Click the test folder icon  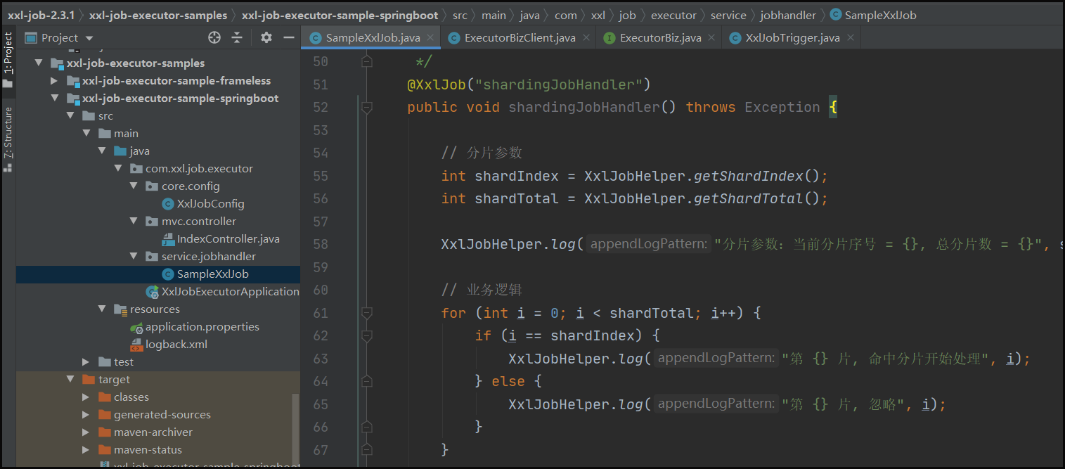(x=104, y=362)
